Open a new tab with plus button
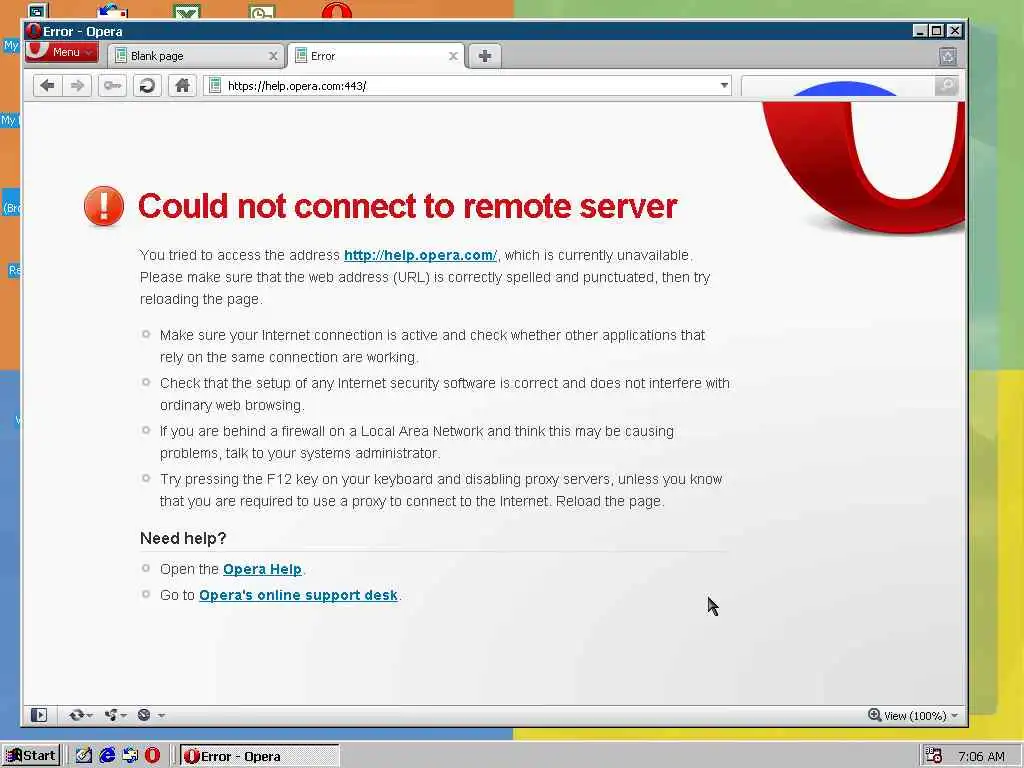1024x768 pixels. click(485, 56)
